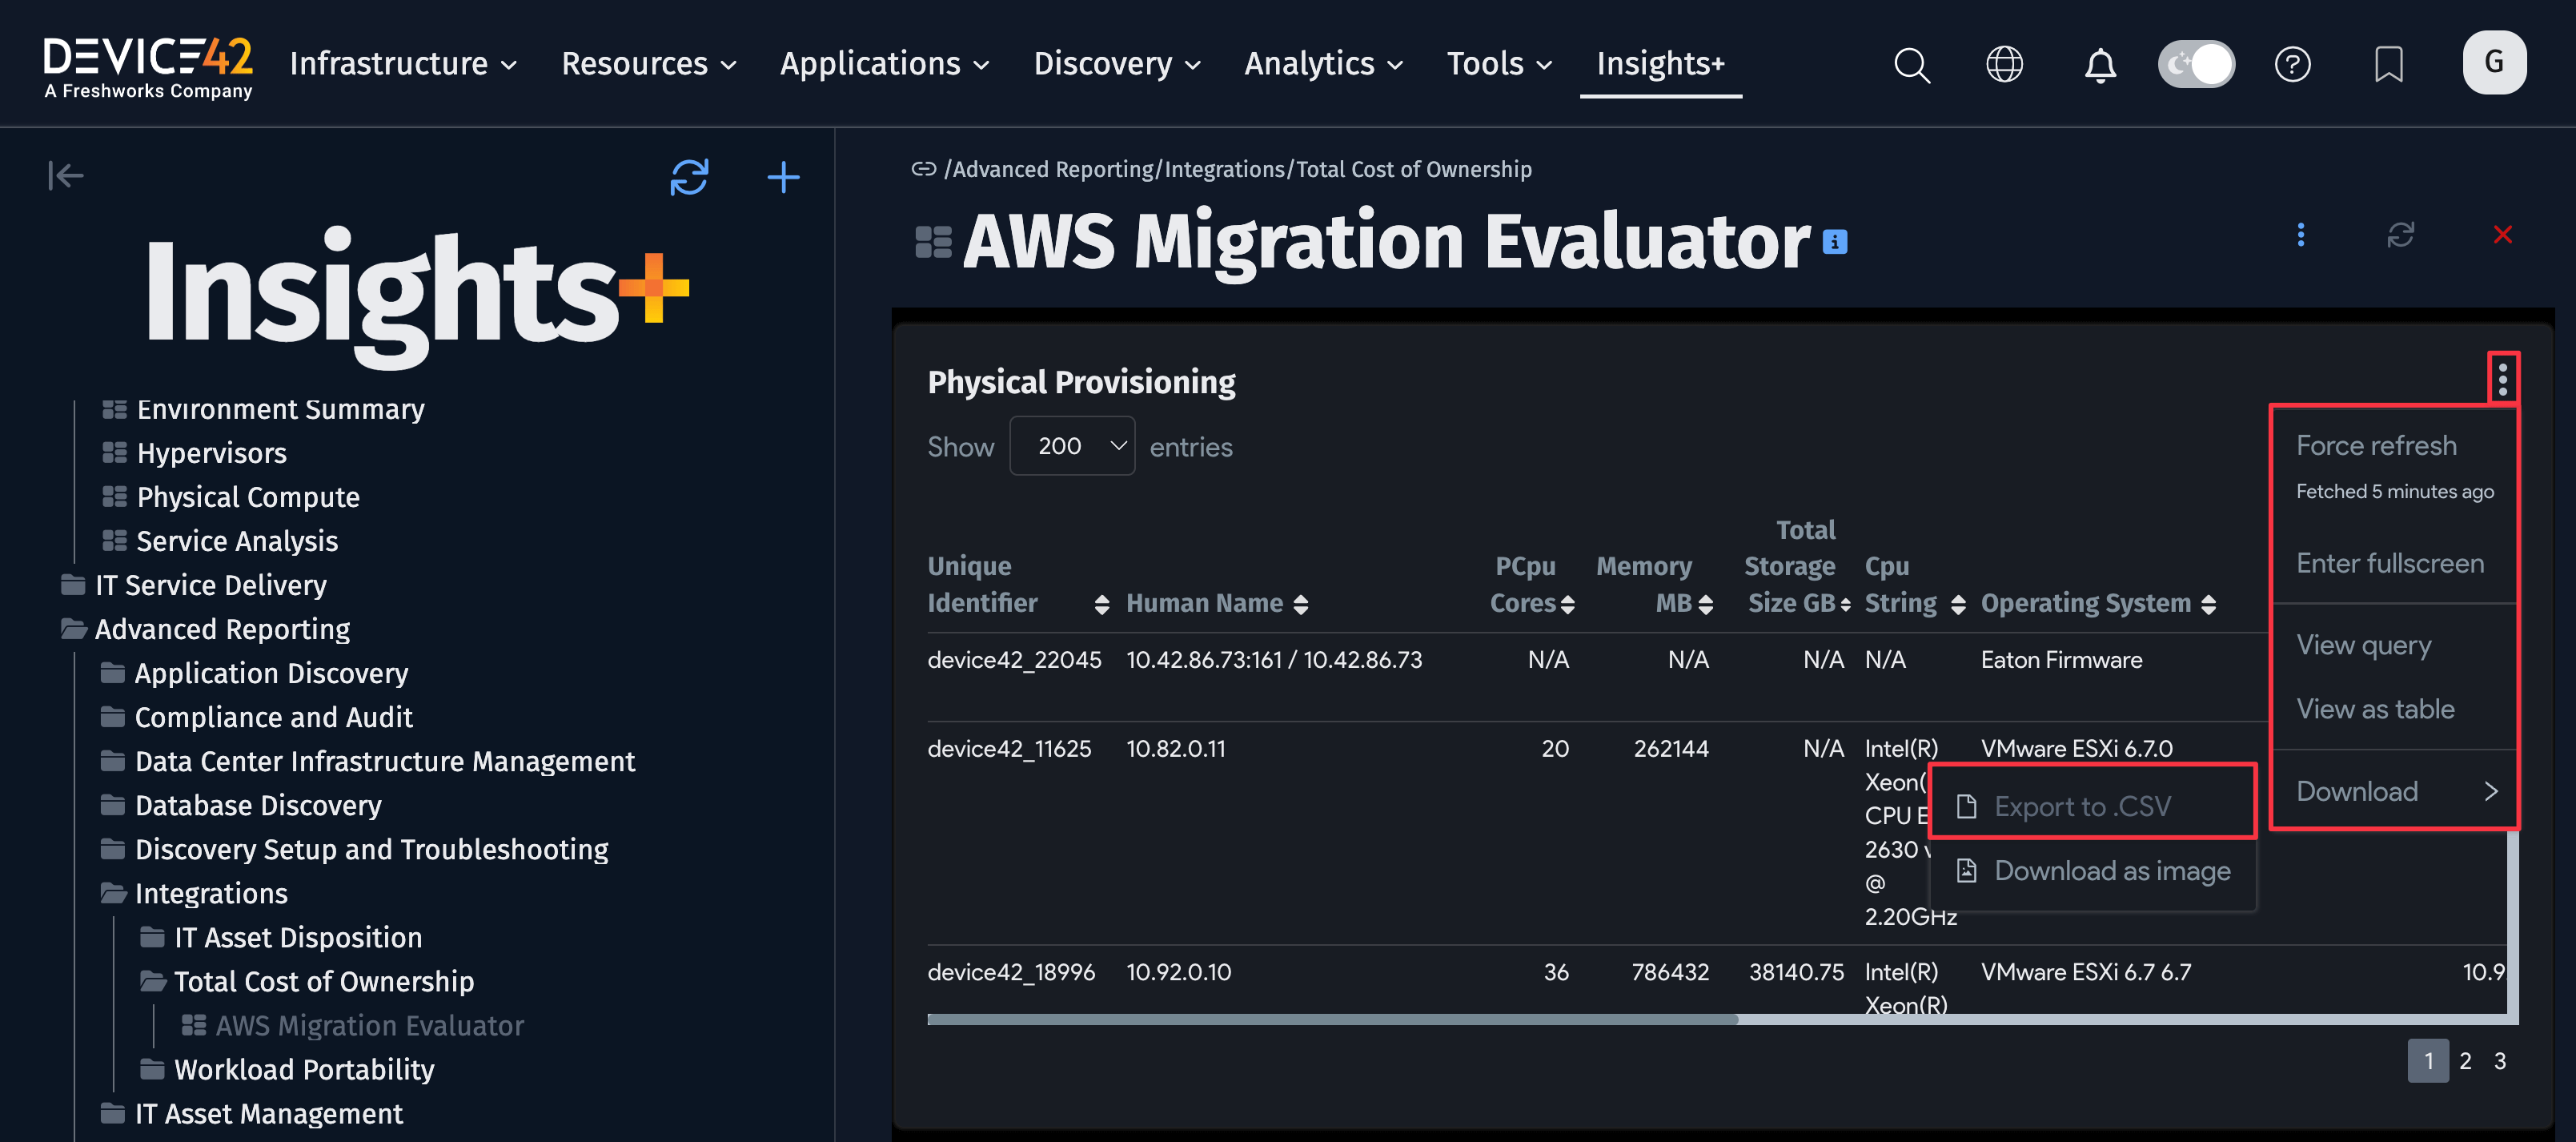Open the help question mark icon

point(2292,65)
